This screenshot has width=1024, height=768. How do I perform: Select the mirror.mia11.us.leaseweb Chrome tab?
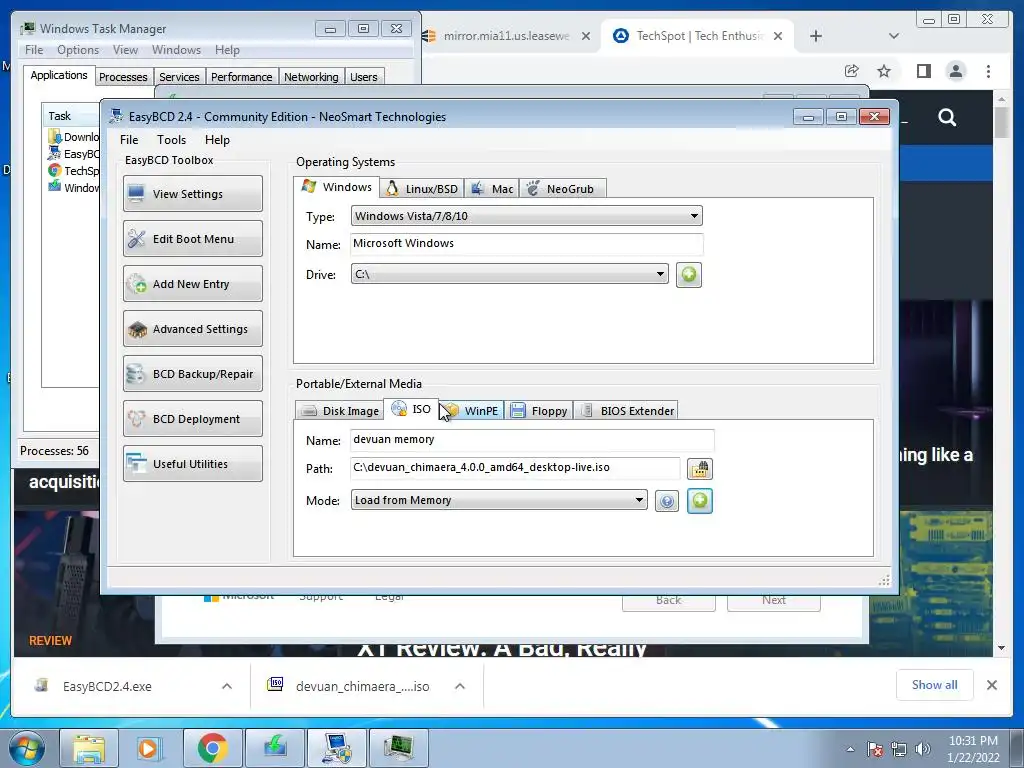click(x=504, y=36)
